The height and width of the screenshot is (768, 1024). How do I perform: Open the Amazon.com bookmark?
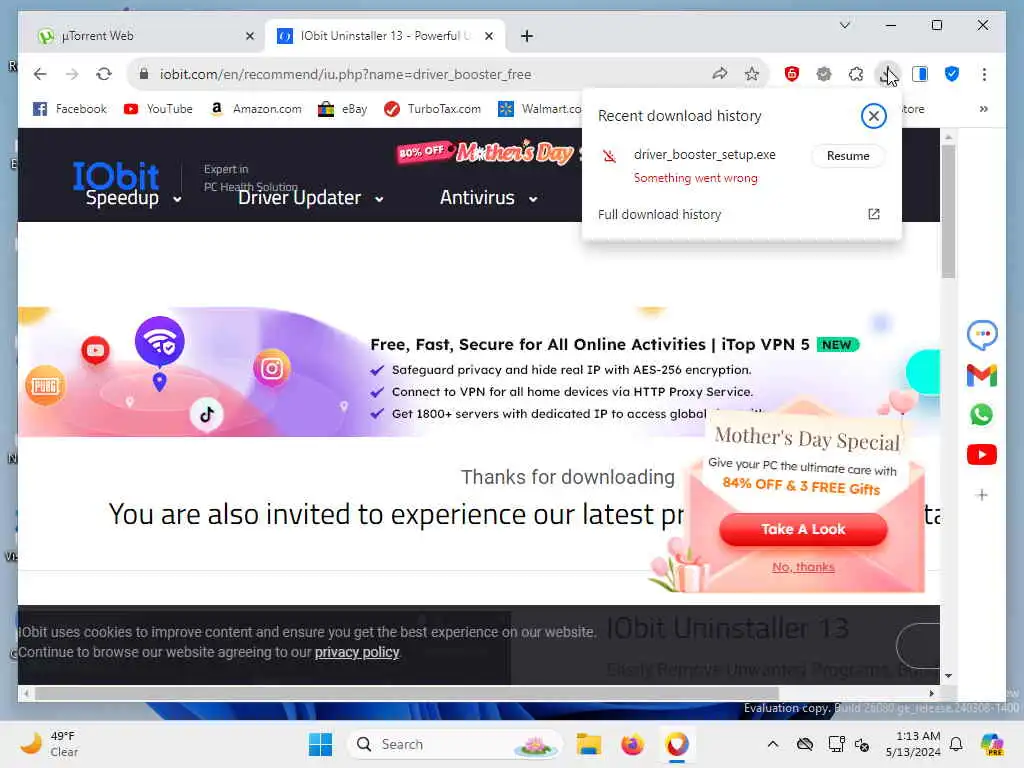pyautogui.click(x=255, y=109)
